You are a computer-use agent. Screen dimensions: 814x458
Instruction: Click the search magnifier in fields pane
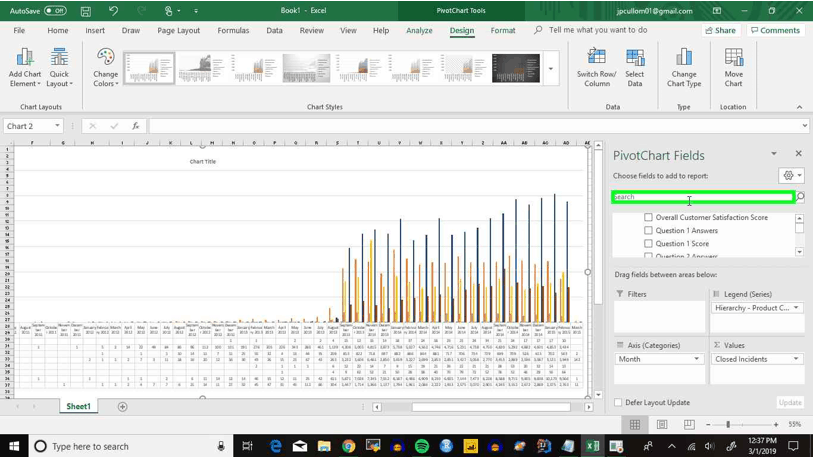click(800, 197)
